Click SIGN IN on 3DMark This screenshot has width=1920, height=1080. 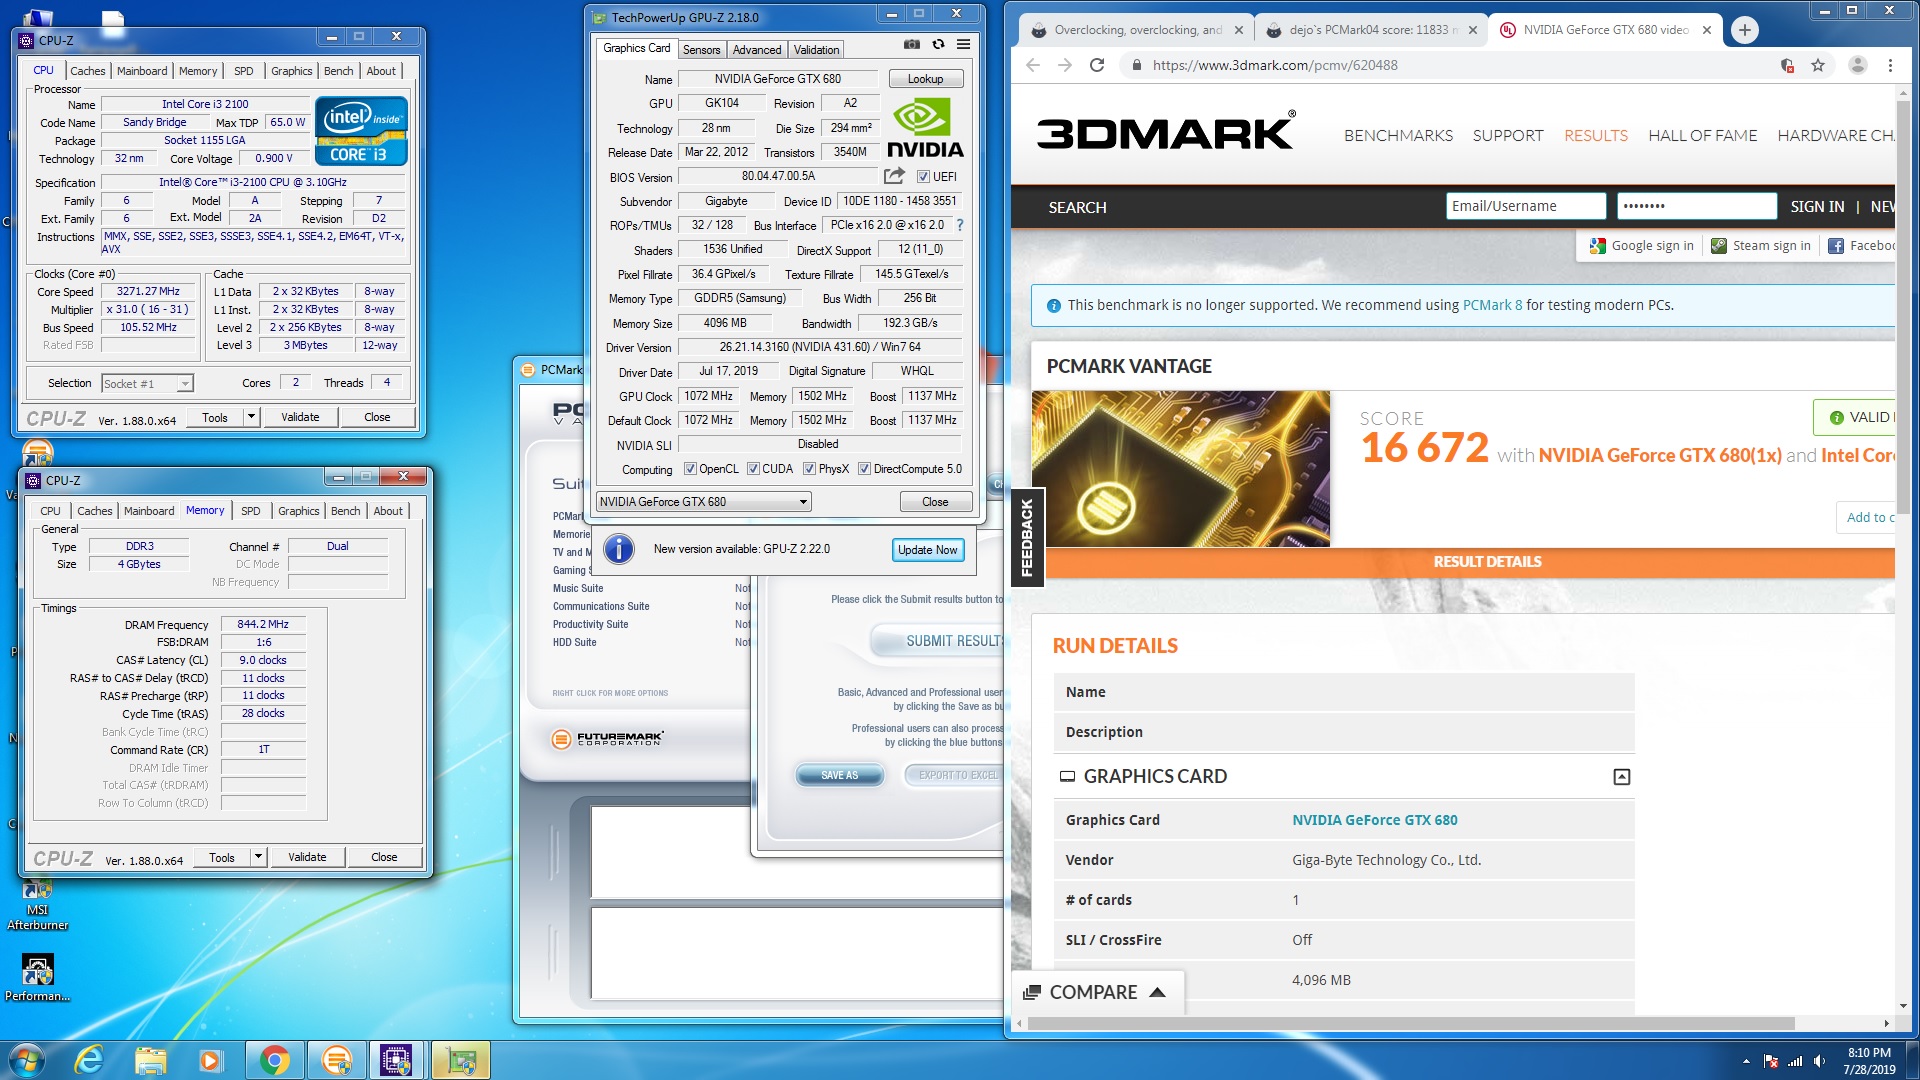tap(1817, 207)
